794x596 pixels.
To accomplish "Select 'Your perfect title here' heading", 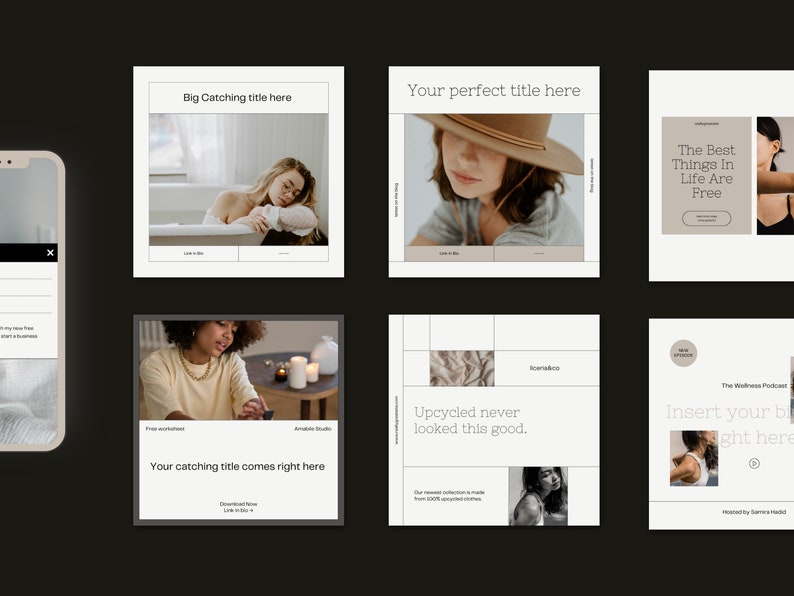I will tap(494, 91).
